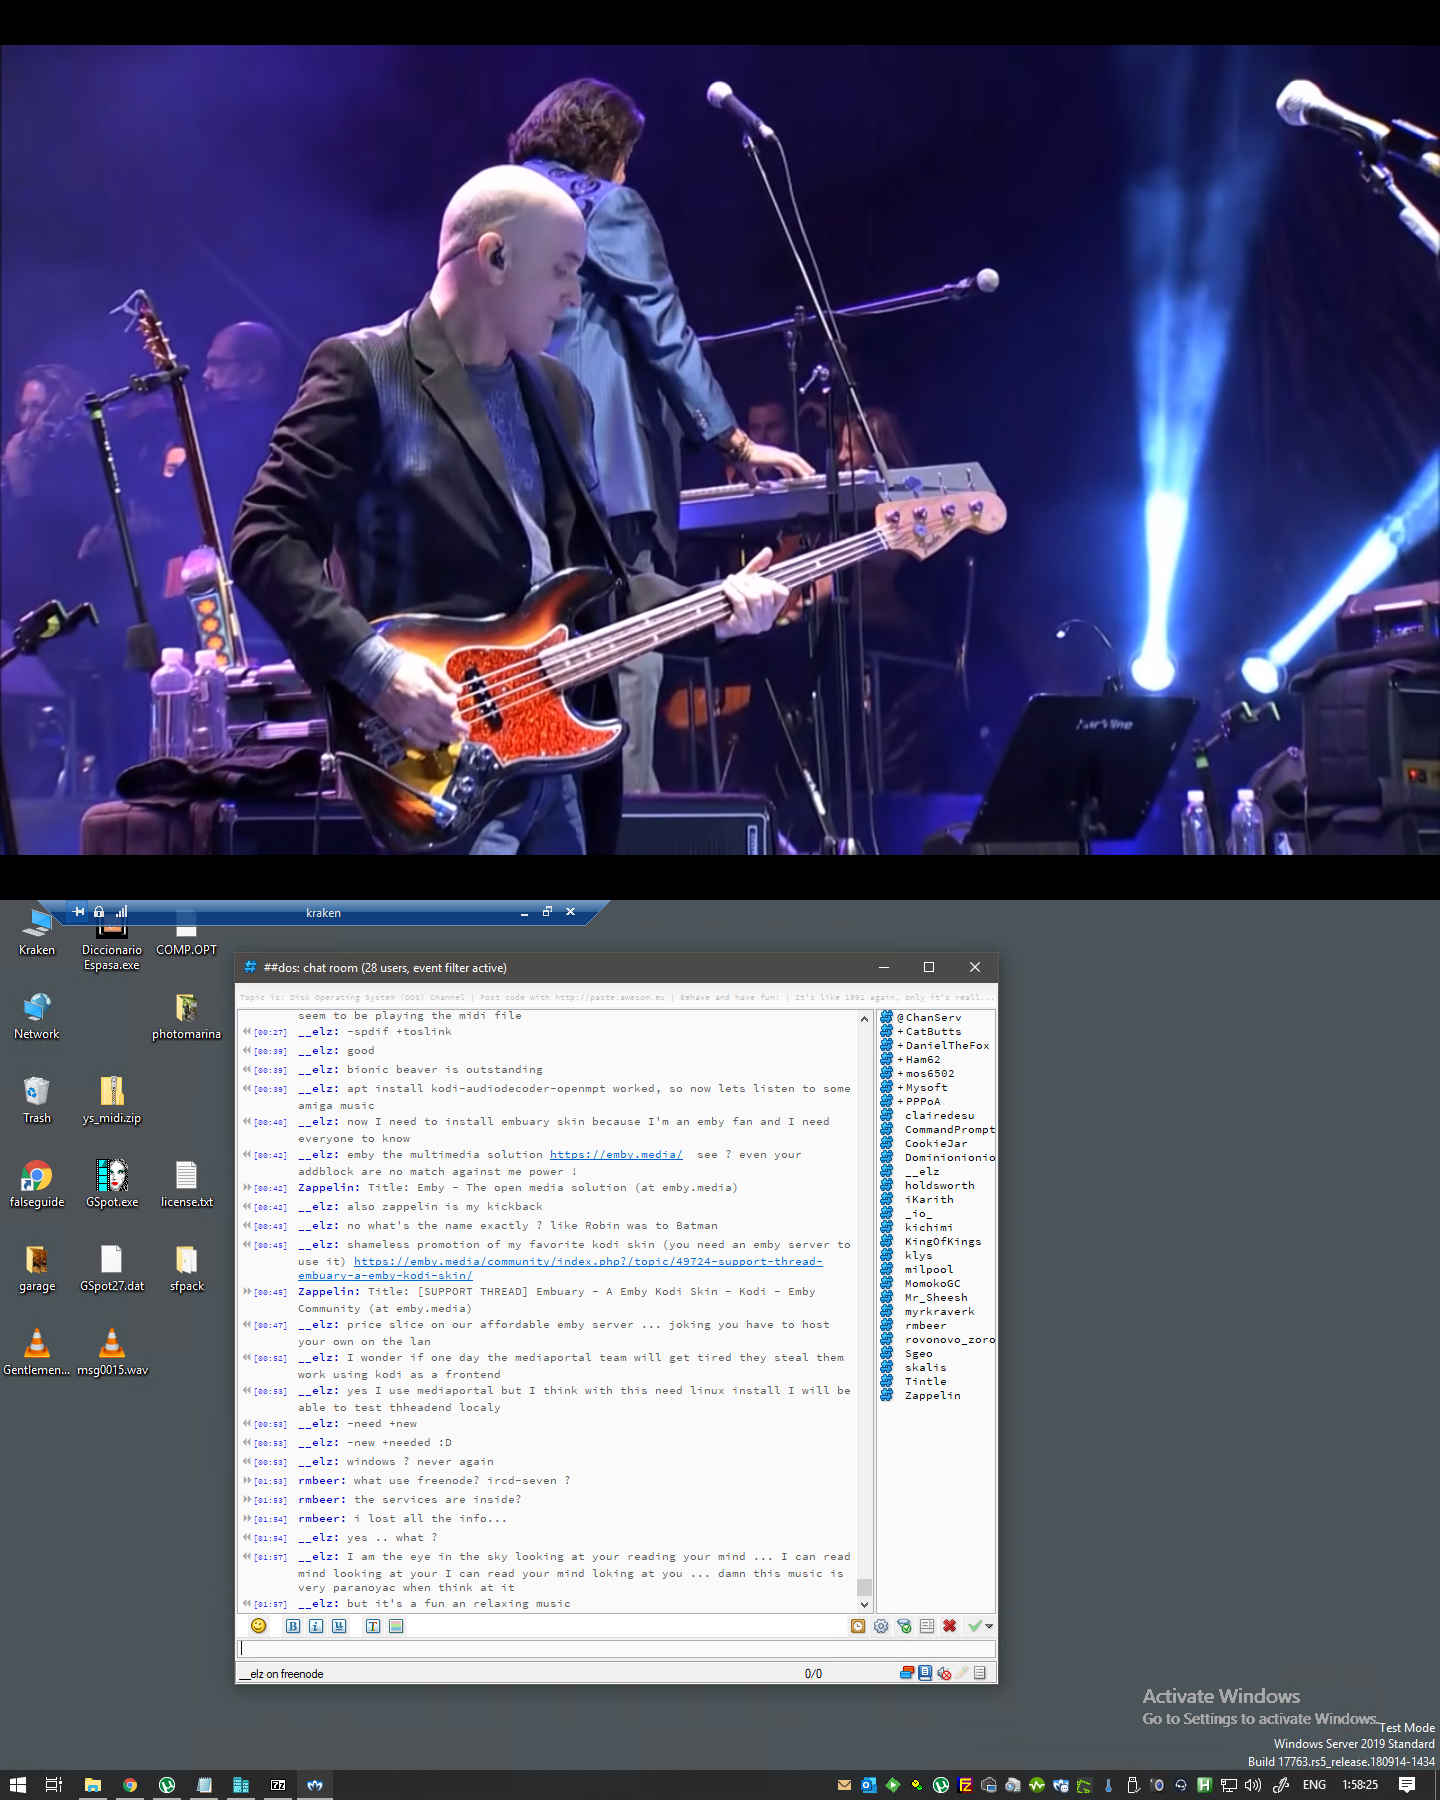
Task: Click the ENG language indicator
Action: coord(1314,1785)
